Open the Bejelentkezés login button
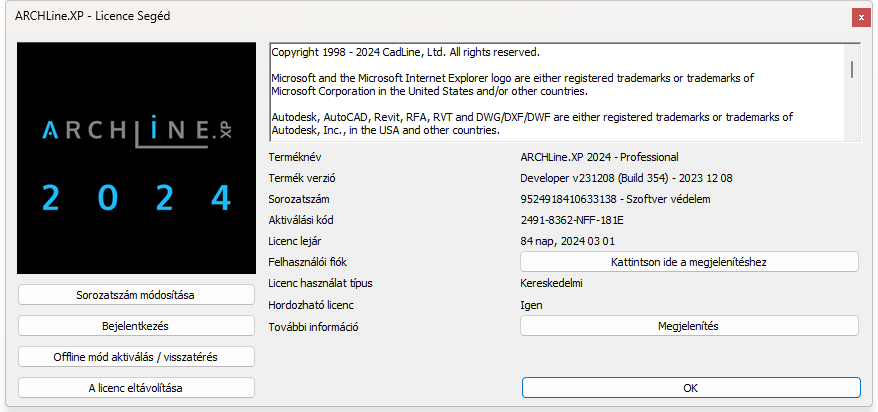The height and width of the screenshot is (412, 878). click(136, 325)
